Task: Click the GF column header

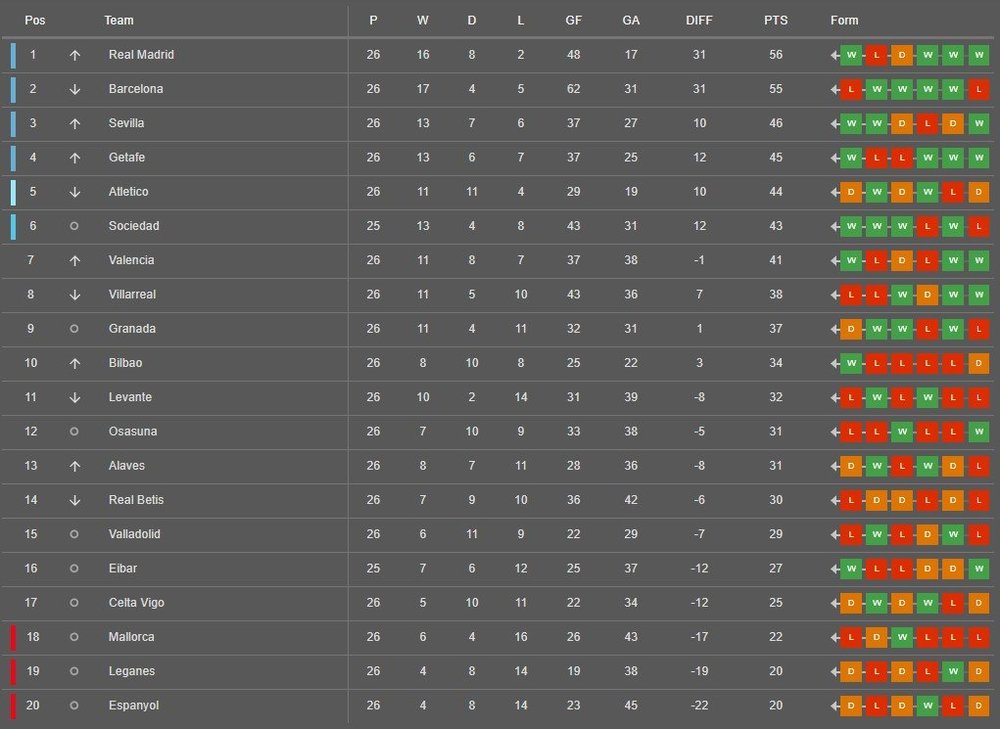Action: [573, 20]
